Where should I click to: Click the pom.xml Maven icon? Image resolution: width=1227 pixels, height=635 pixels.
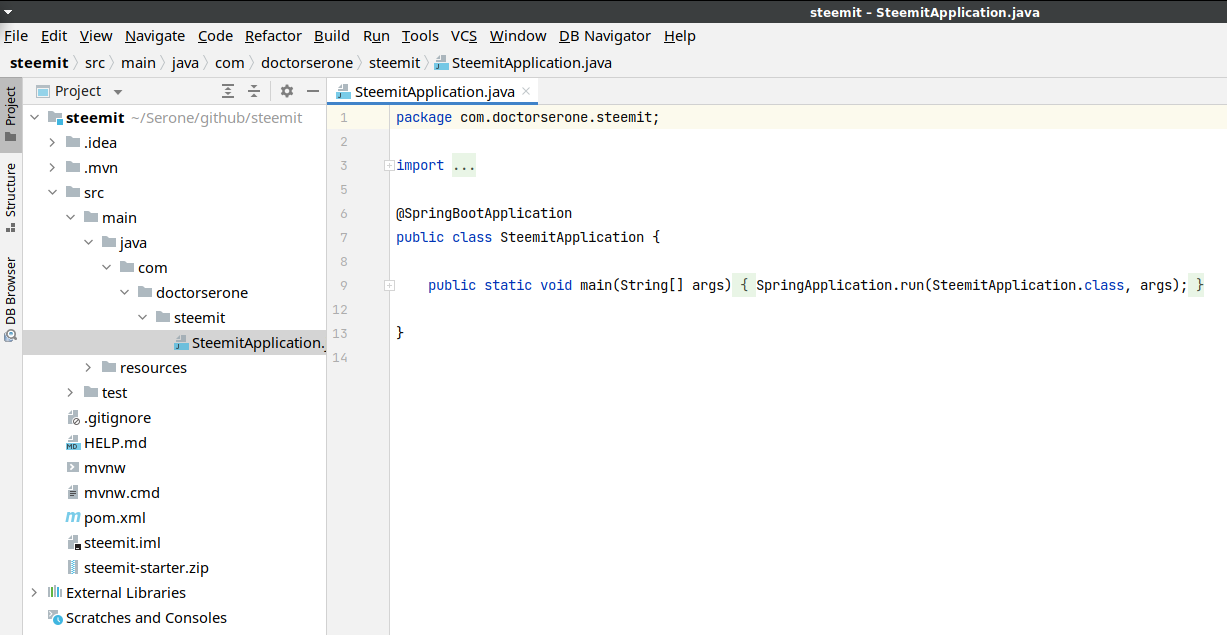tap(73, 518)
